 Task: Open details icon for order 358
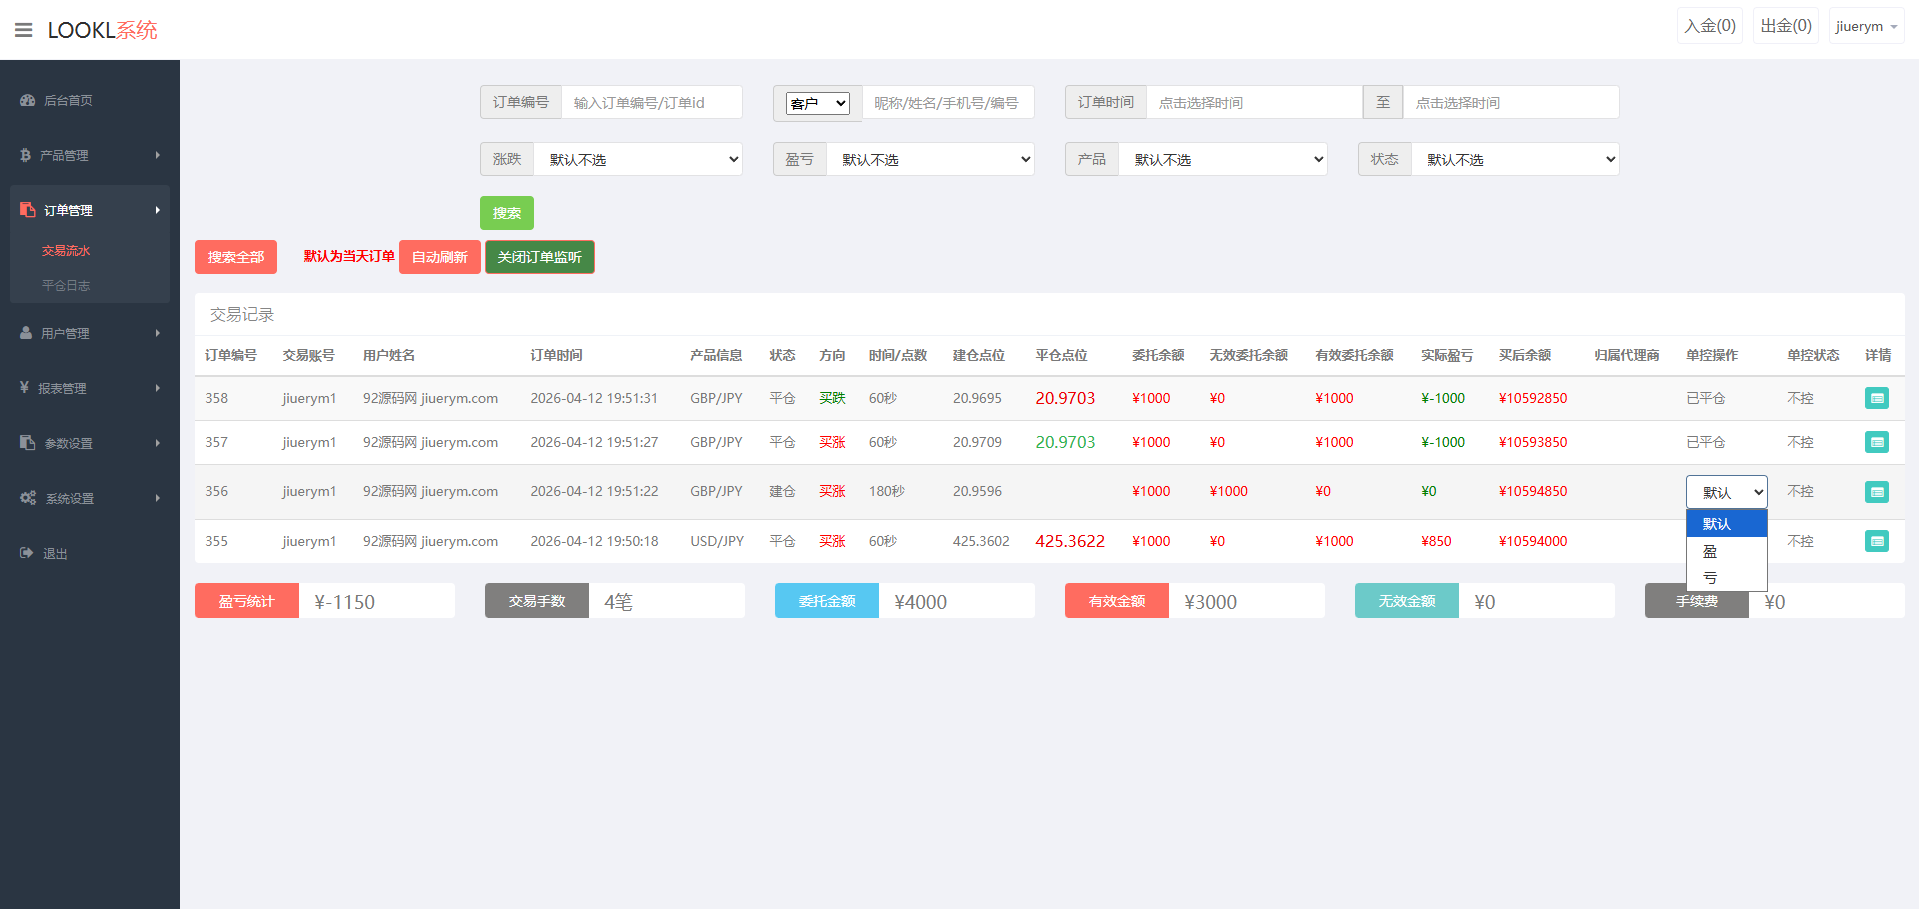1876,398
